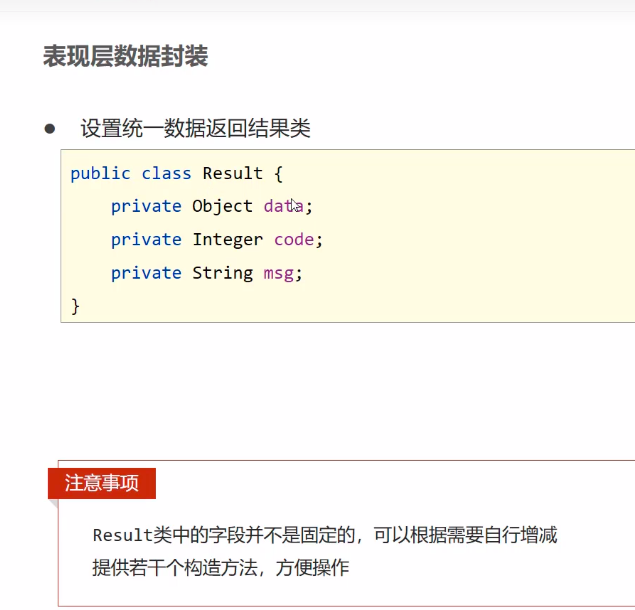Image resolution: width=635 pixels, height=610 pixels.
Task: Select the 'Result' class name in the code block
Action: [232, 173]
